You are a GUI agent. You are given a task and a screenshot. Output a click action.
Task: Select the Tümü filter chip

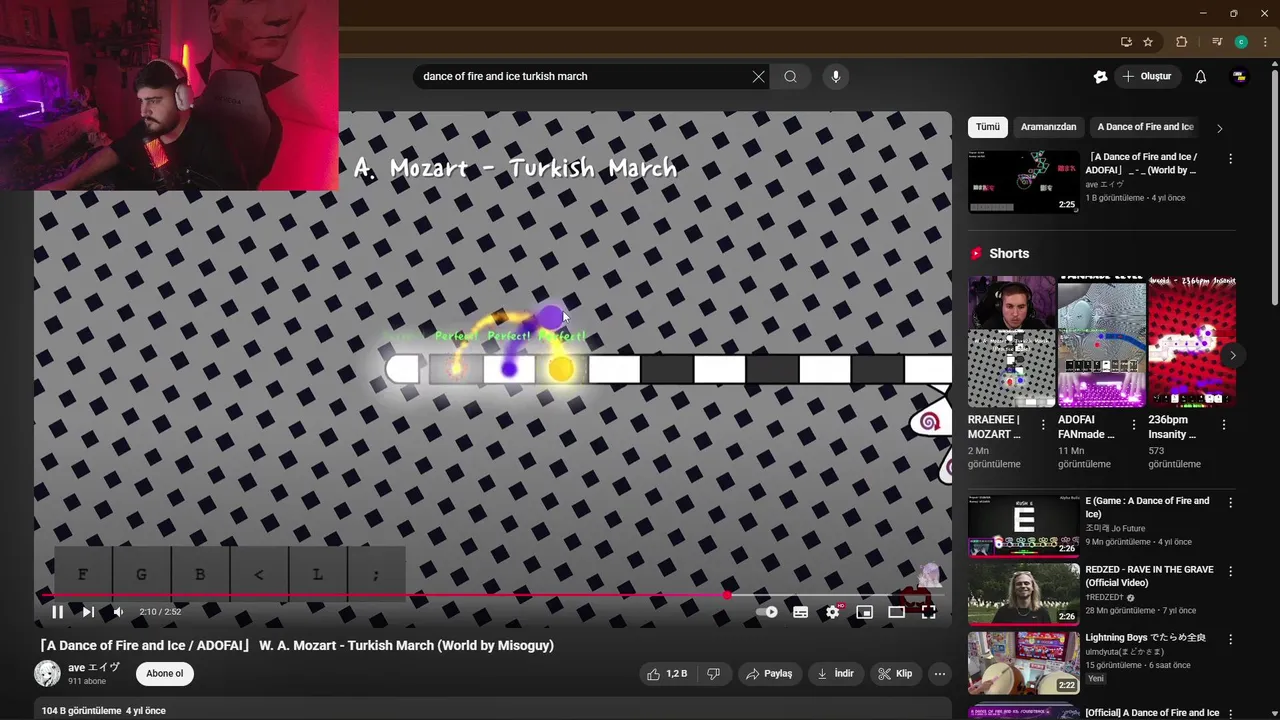pos(988,127)
